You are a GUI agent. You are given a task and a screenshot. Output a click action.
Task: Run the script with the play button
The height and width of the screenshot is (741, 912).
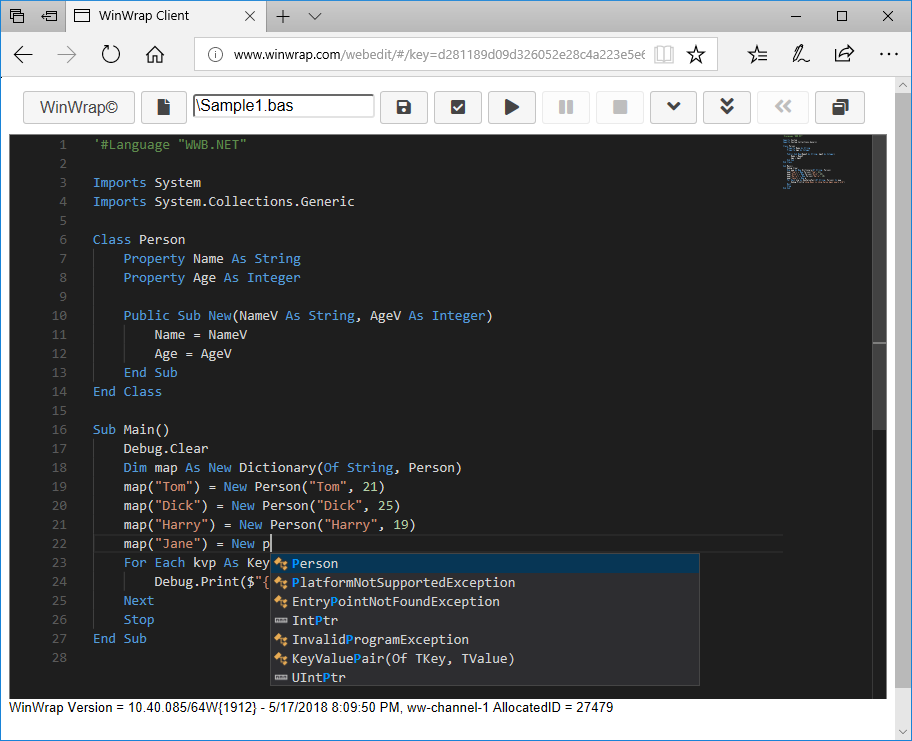tap(512, 107)
